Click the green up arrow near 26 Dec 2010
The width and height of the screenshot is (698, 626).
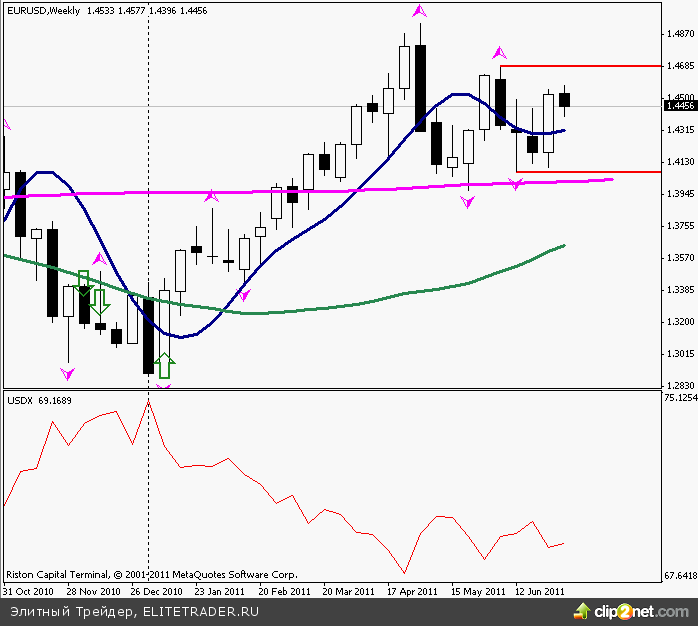tap(164, 366)
